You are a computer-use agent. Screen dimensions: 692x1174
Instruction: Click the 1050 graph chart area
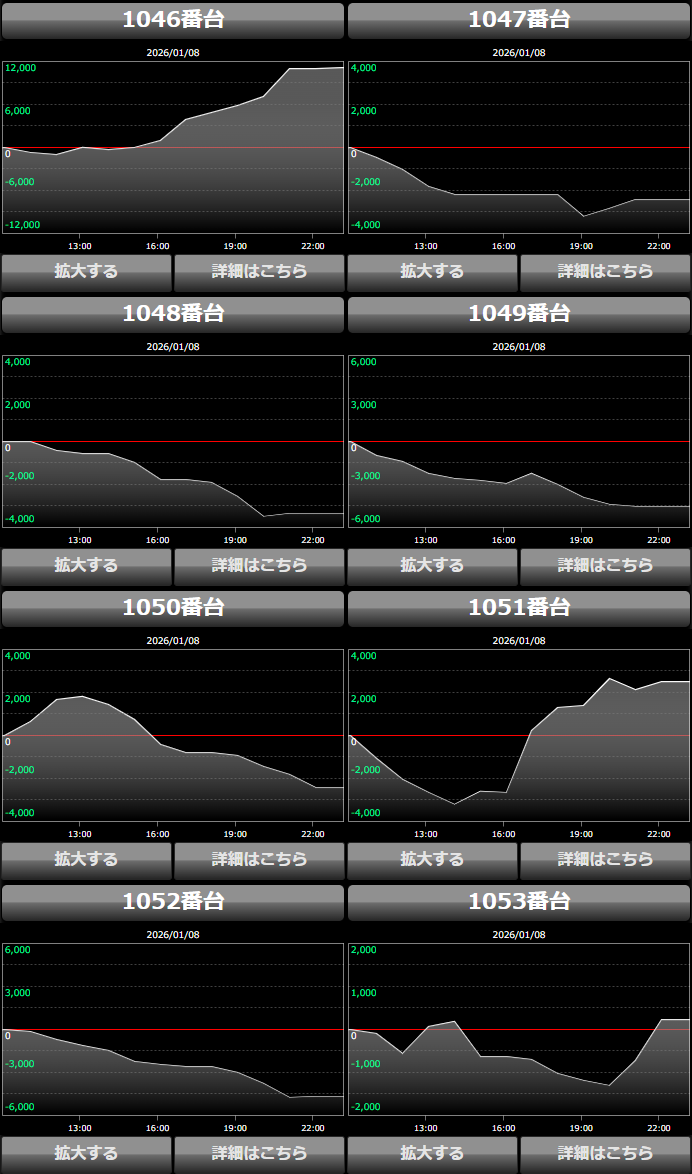click(x=173, y=736)
